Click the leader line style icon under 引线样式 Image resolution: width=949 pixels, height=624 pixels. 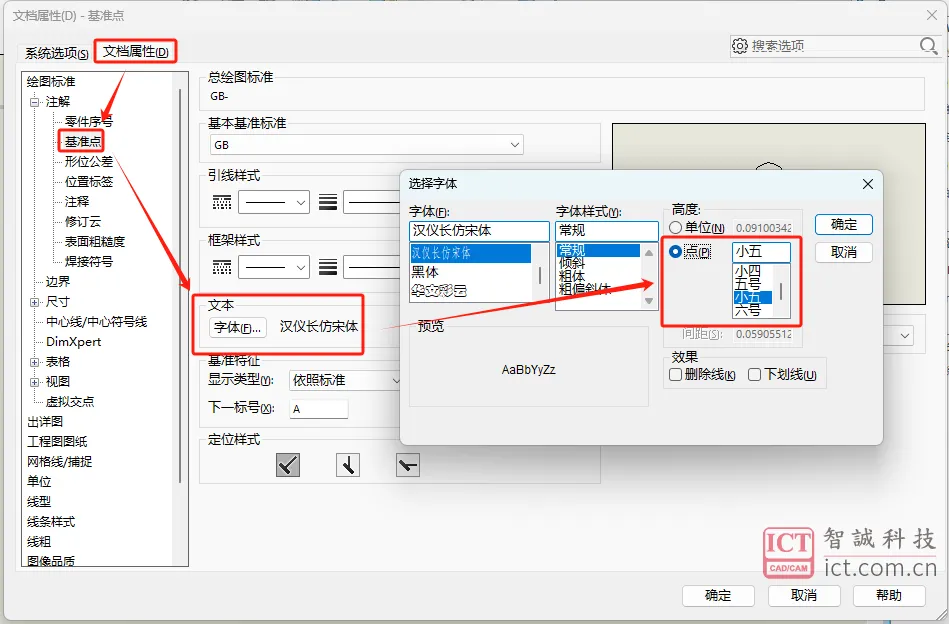point(222,203)
